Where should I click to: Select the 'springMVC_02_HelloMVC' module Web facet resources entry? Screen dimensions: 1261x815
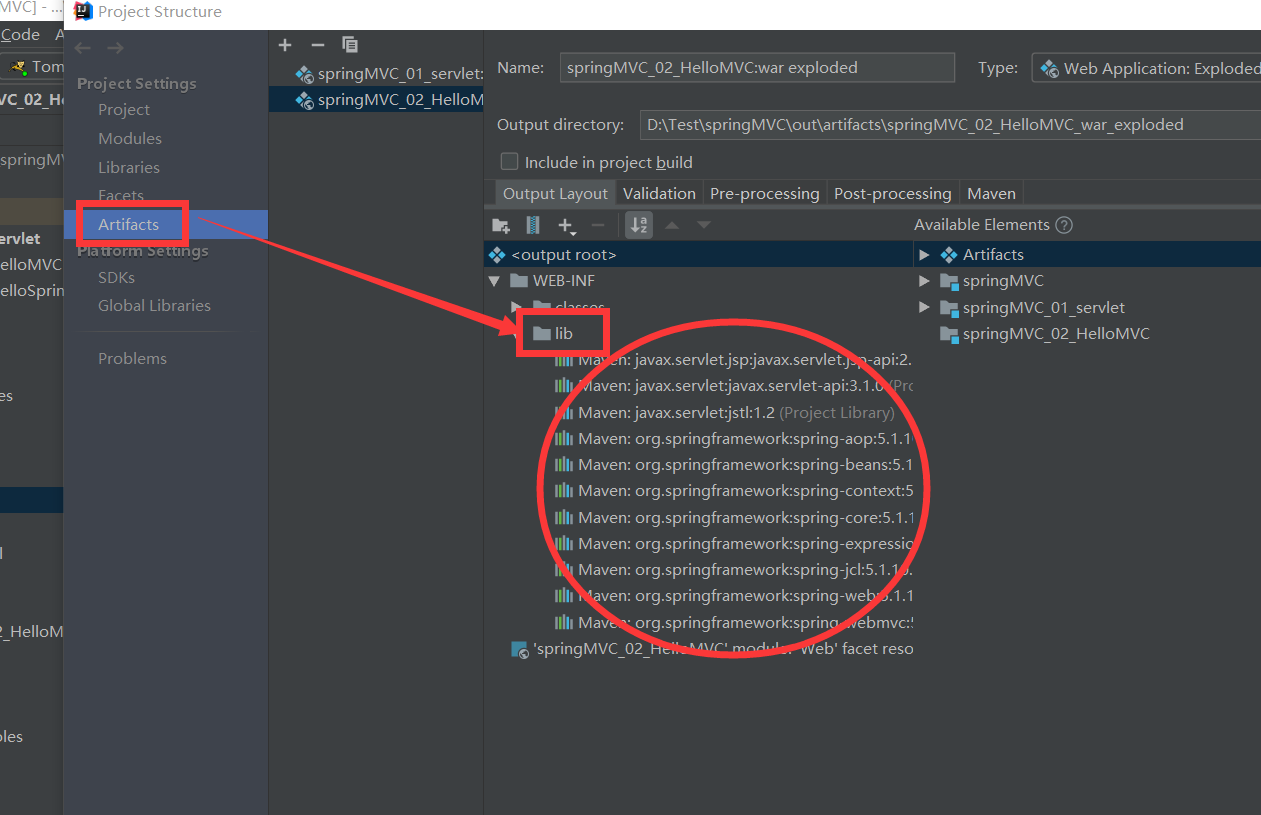click(712, 649)
